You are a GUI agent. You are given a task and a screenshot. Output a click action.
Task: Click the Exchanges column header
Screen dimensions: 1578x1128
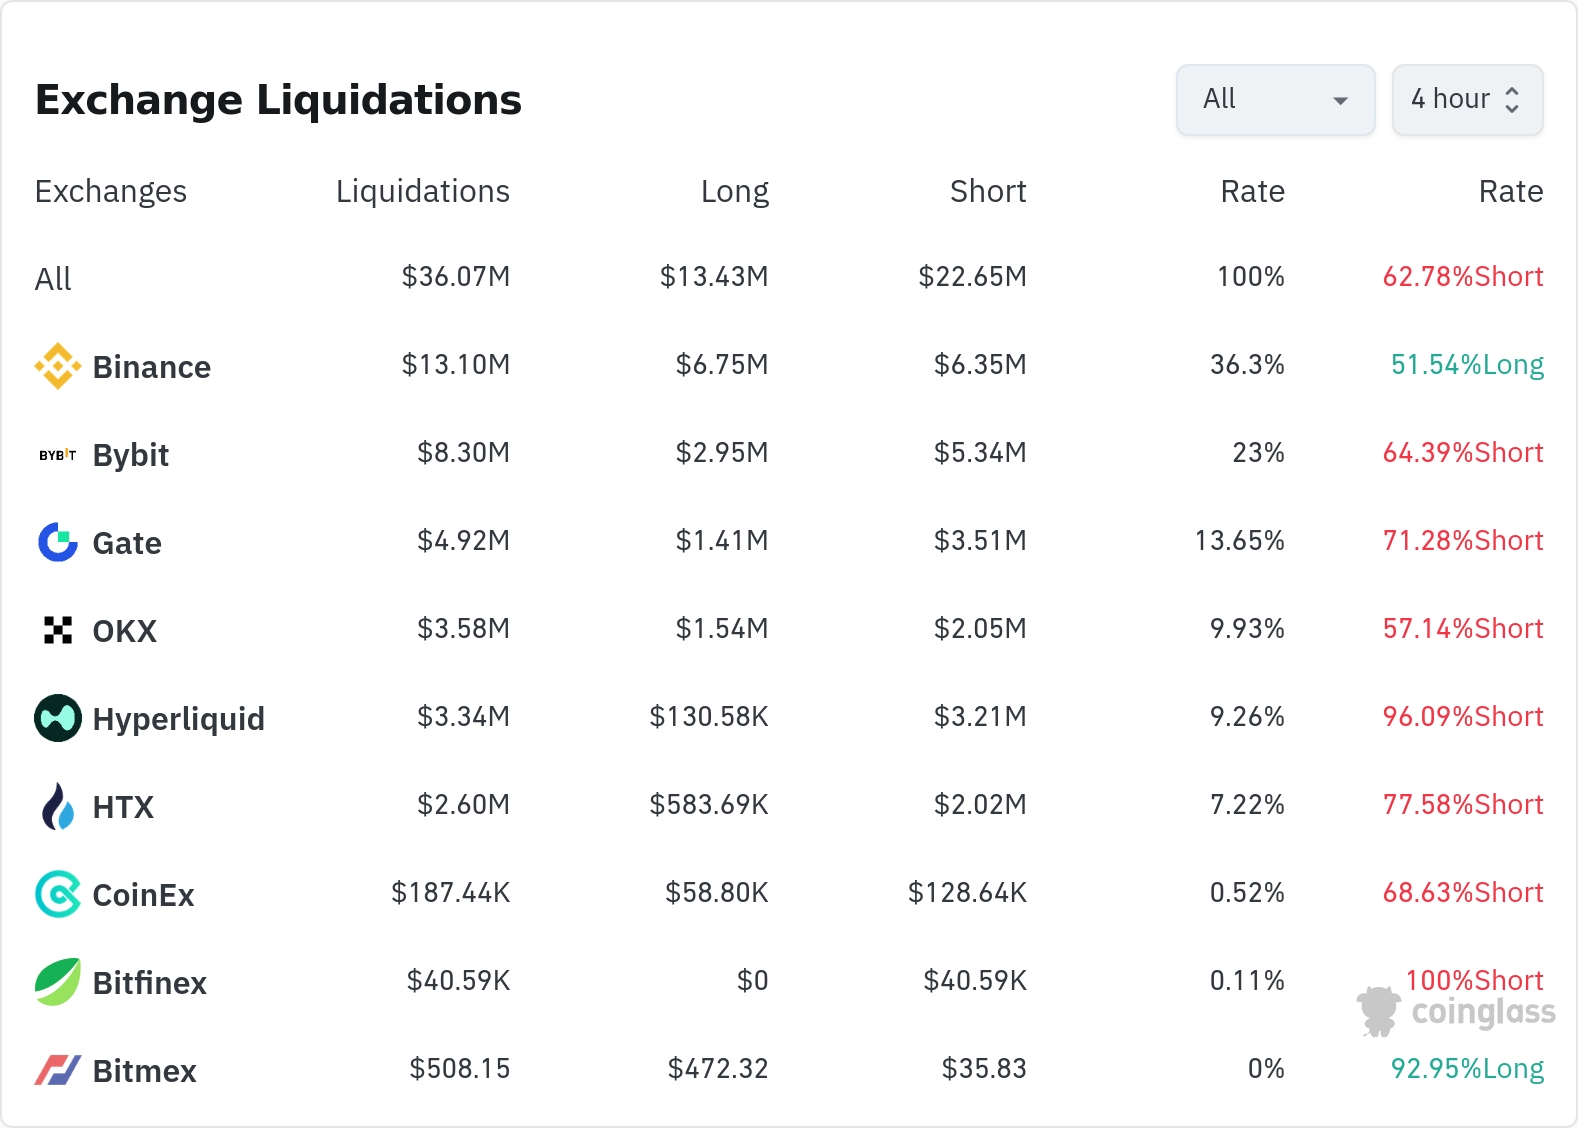click(x=110, y=191)
